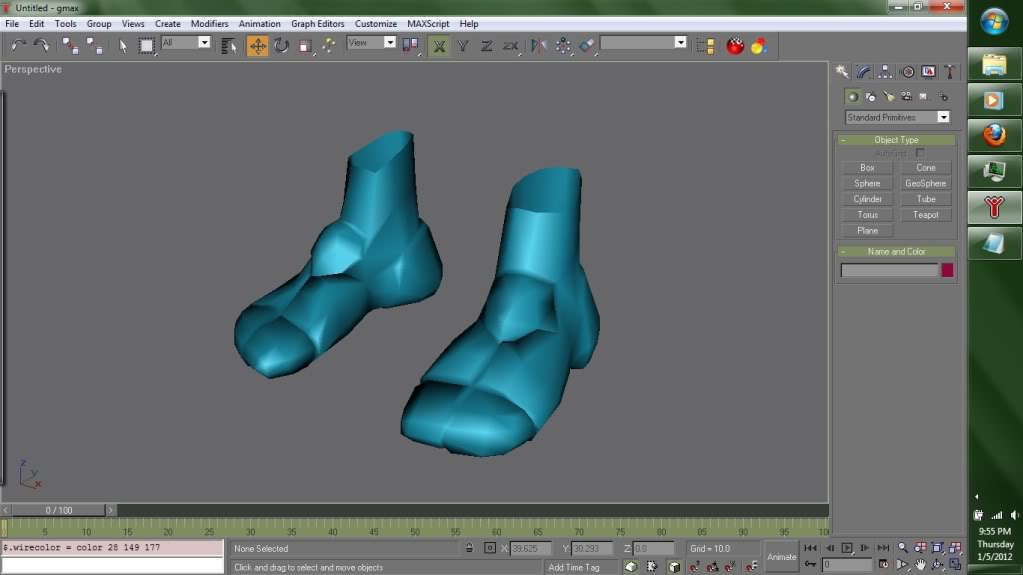Open the Modifiers menu

click(209, 23)
